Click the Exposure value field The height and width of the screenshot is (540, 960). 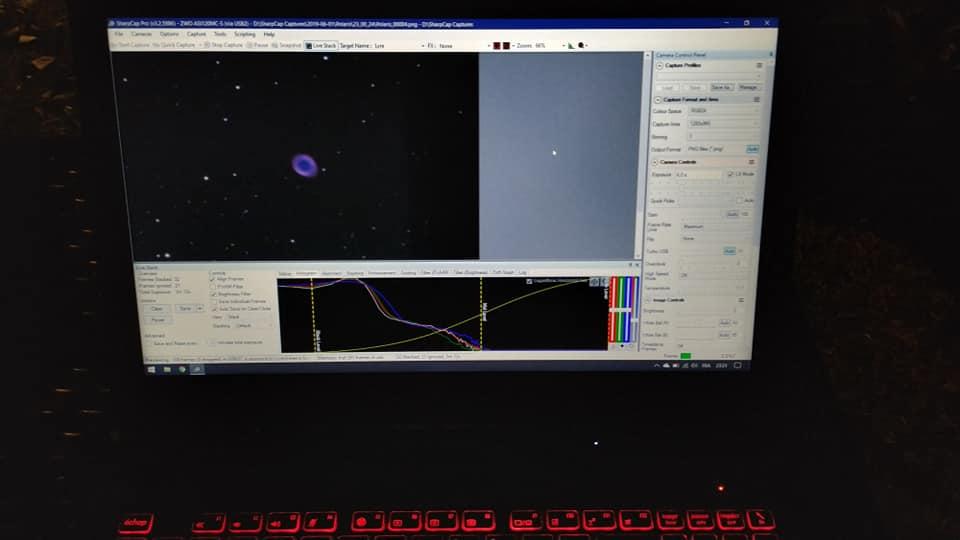pos(698,175)
